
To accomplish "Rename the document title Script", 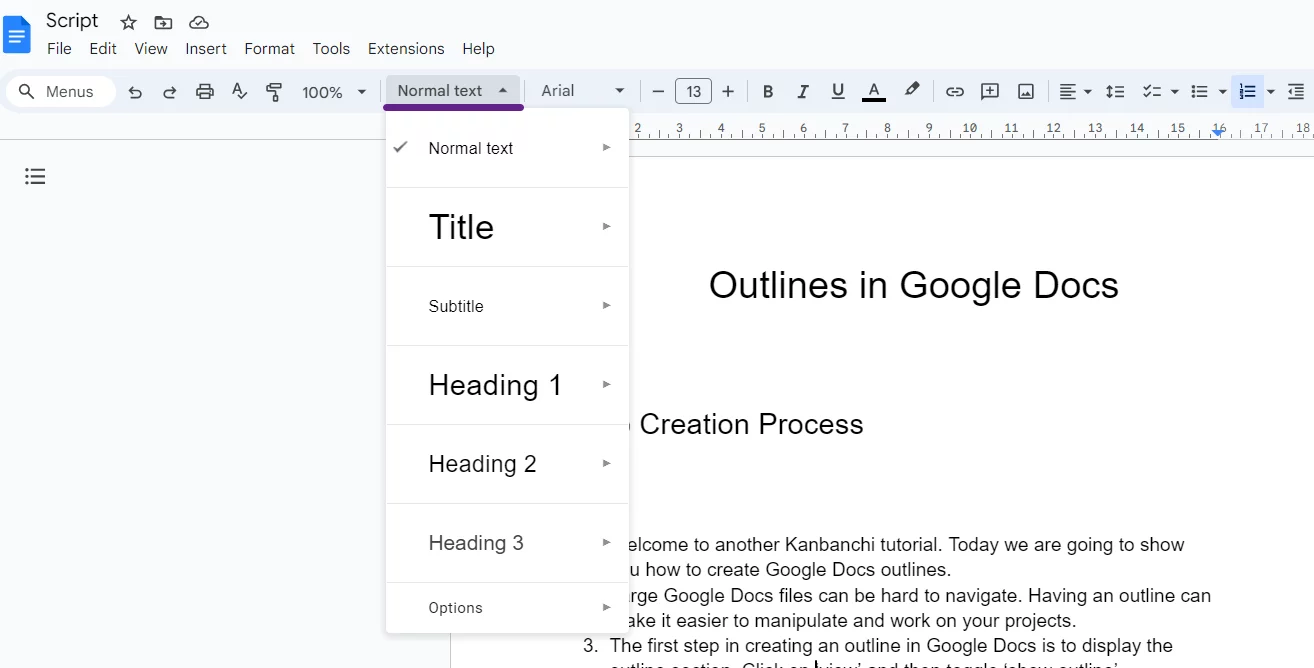I will 72,21.
